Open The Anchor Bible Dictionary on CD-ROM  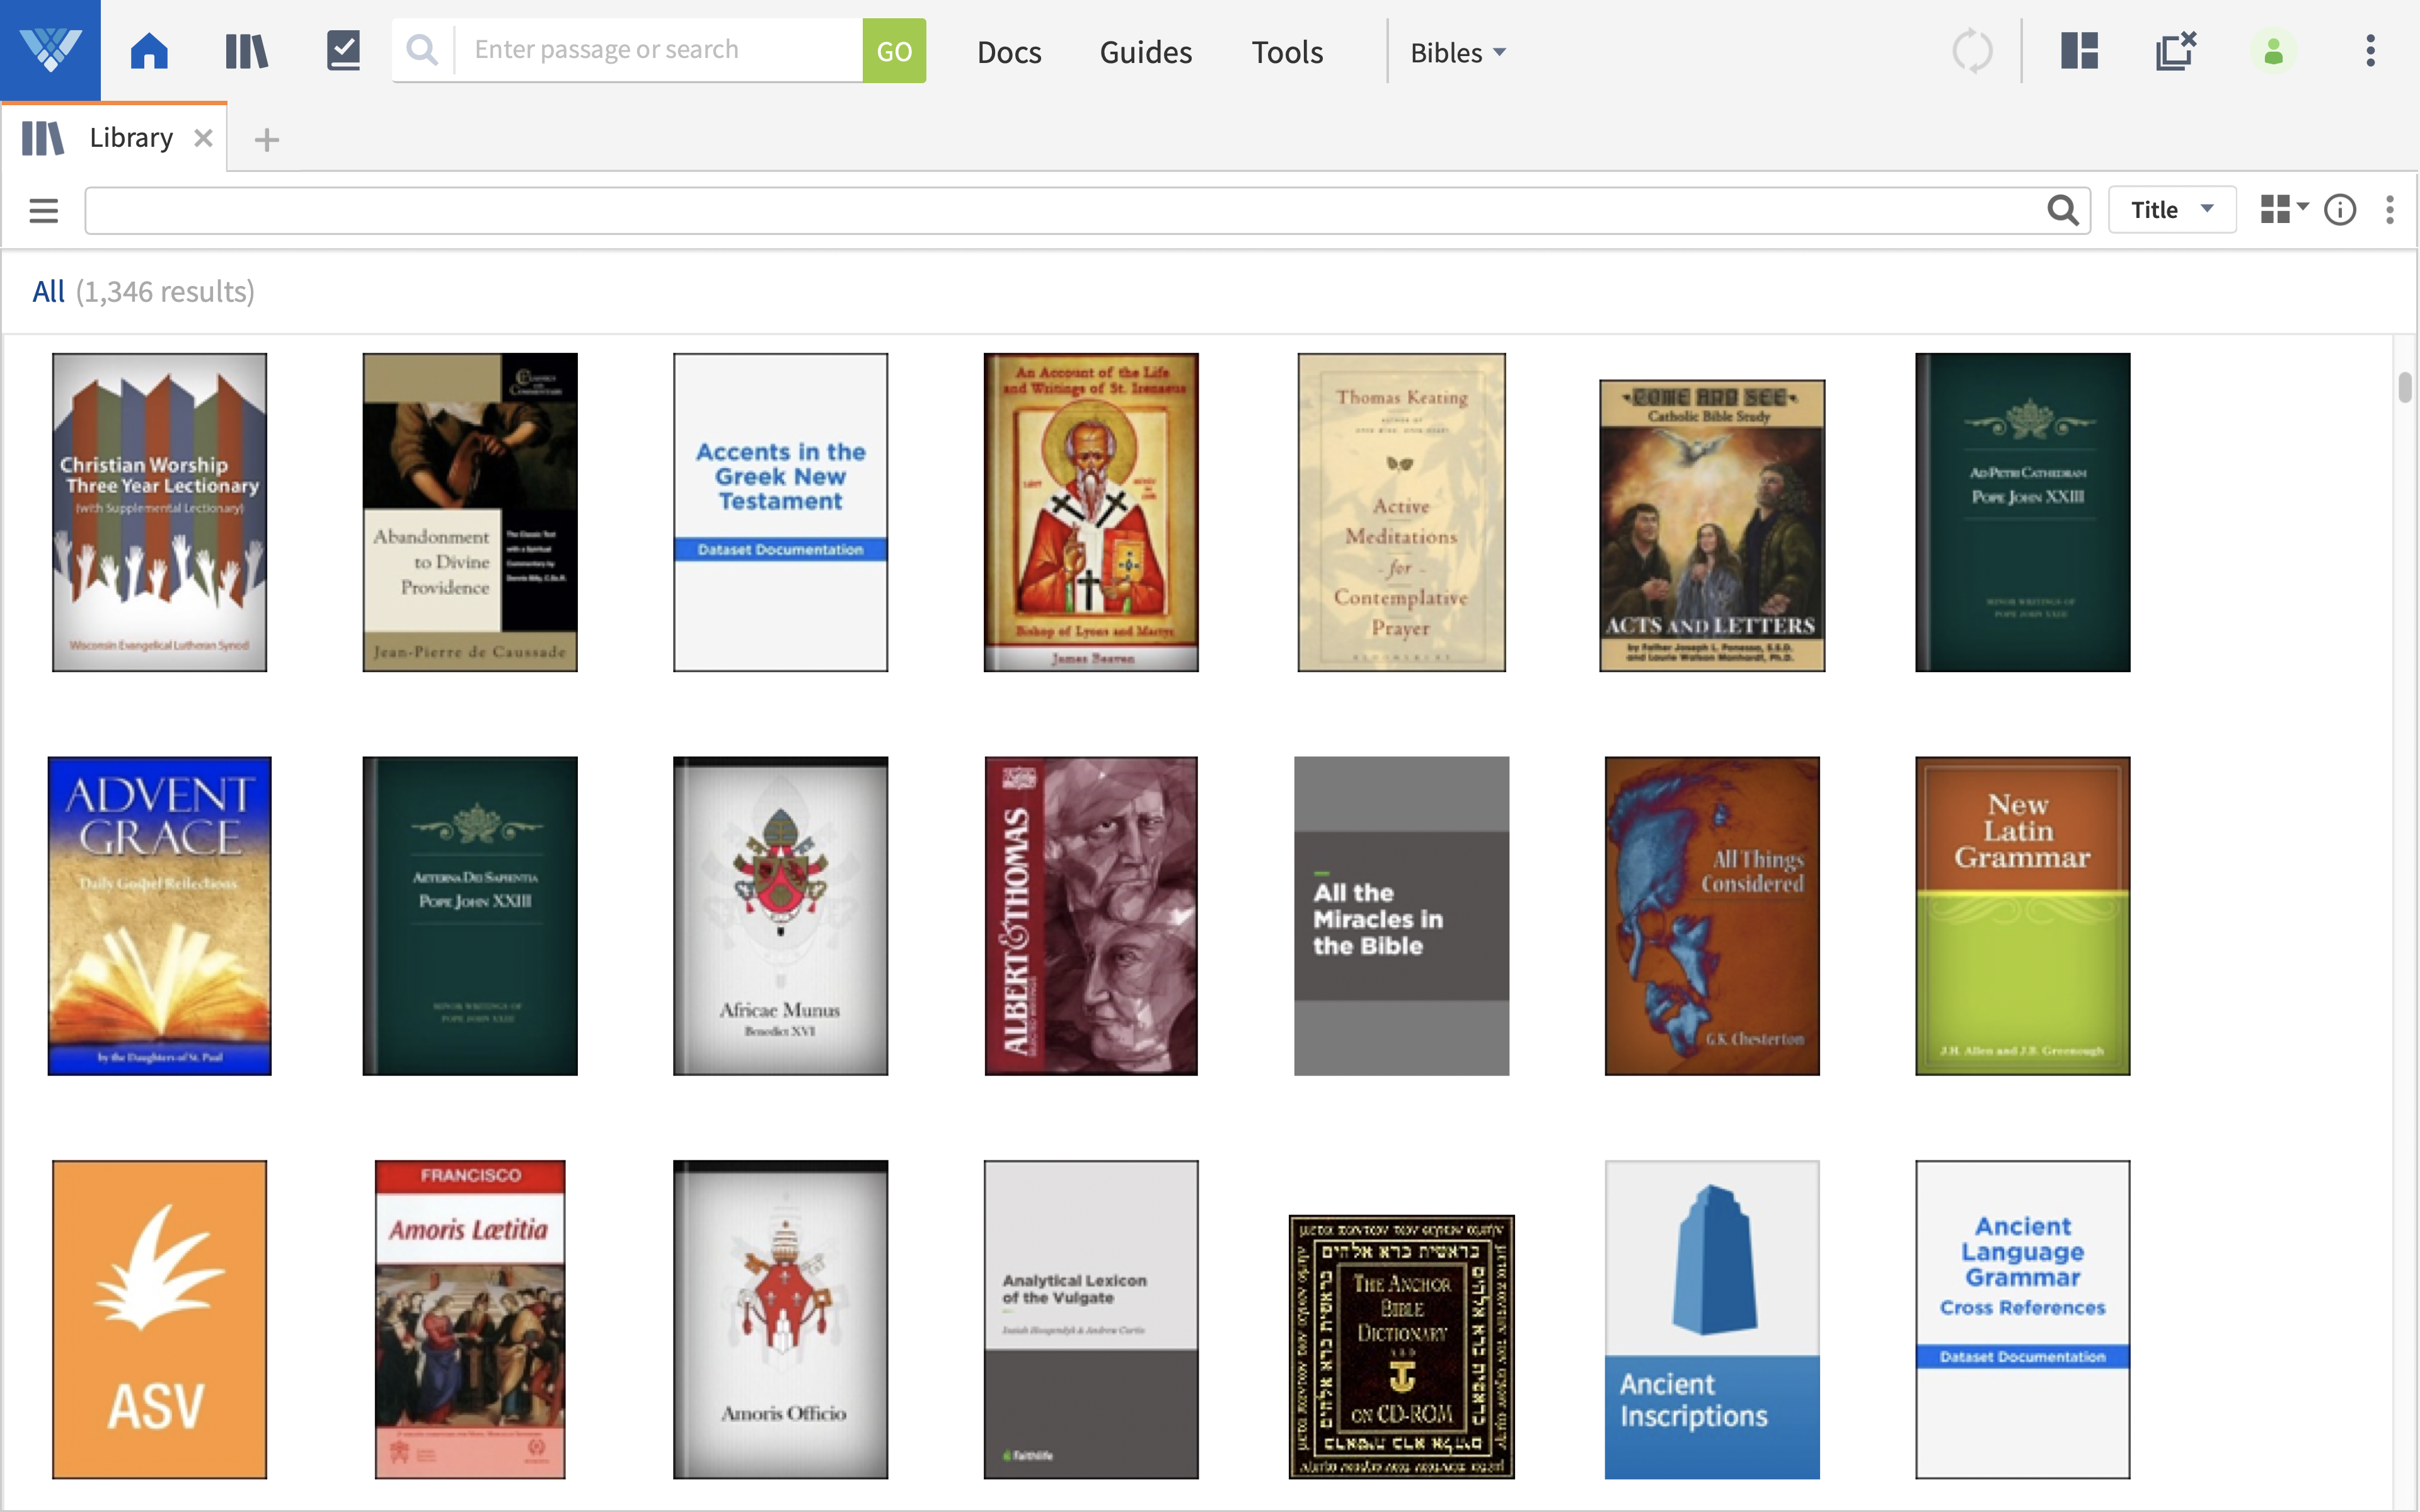(1401, 1347)
